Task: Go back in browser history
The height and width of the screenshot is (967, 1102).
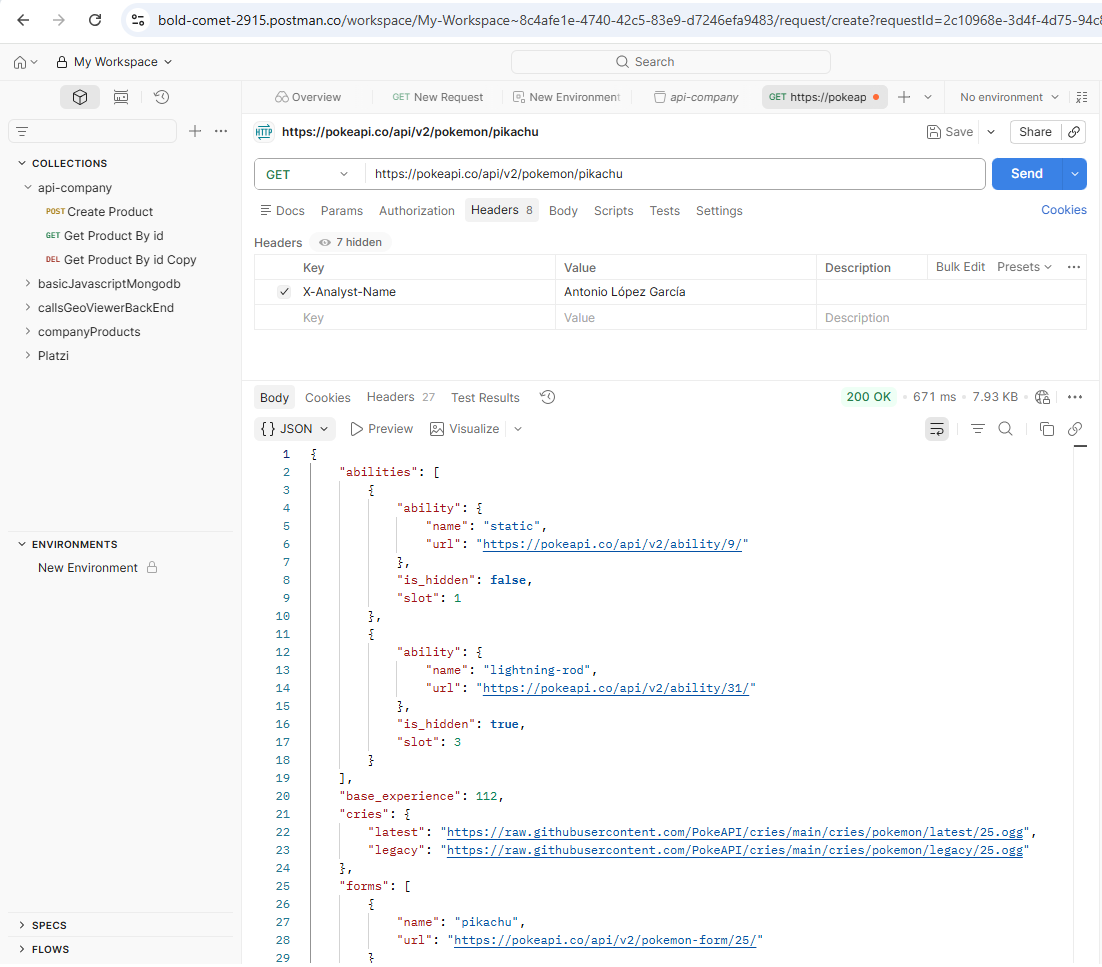Action: [x=23, y=20]
